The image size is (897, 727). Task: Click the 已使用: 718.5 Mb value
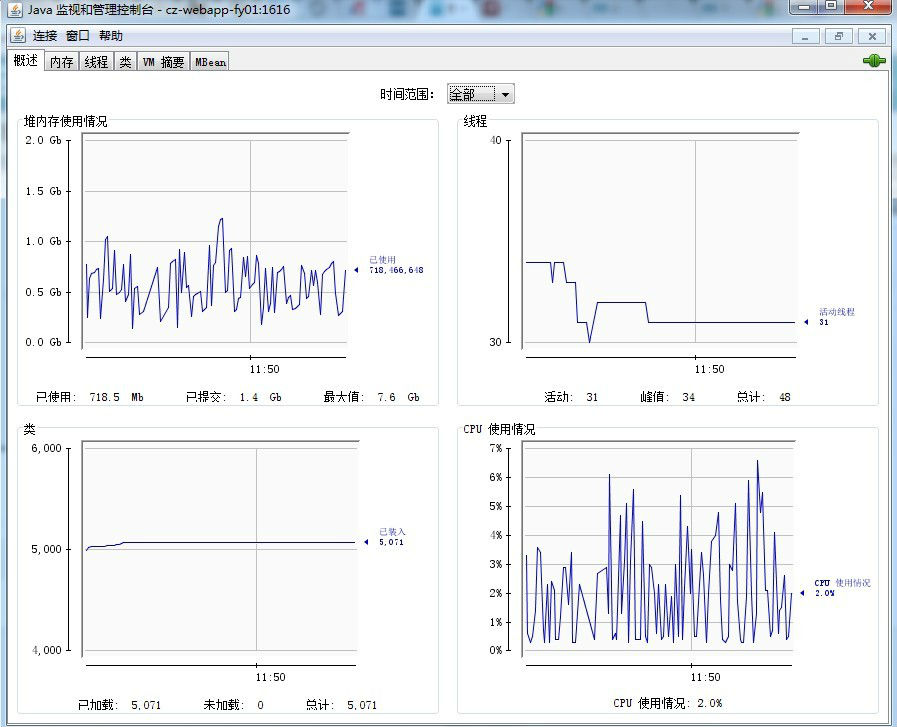89,397
